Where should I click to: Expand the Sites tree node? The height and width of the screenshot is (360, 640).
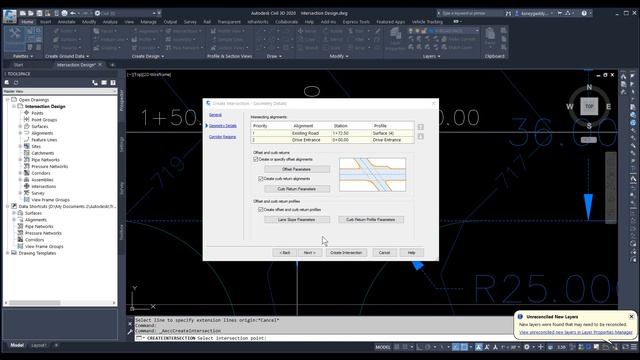pyautogui.click(x=20, y=147)
